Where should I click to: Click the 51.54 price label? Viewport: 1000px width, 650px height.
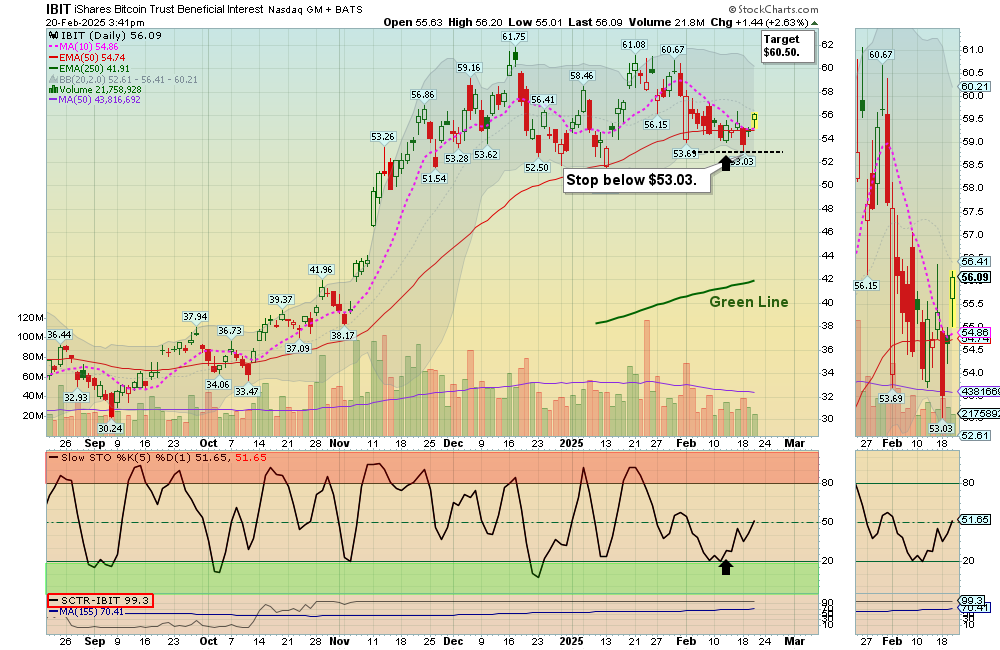[434, 179]
